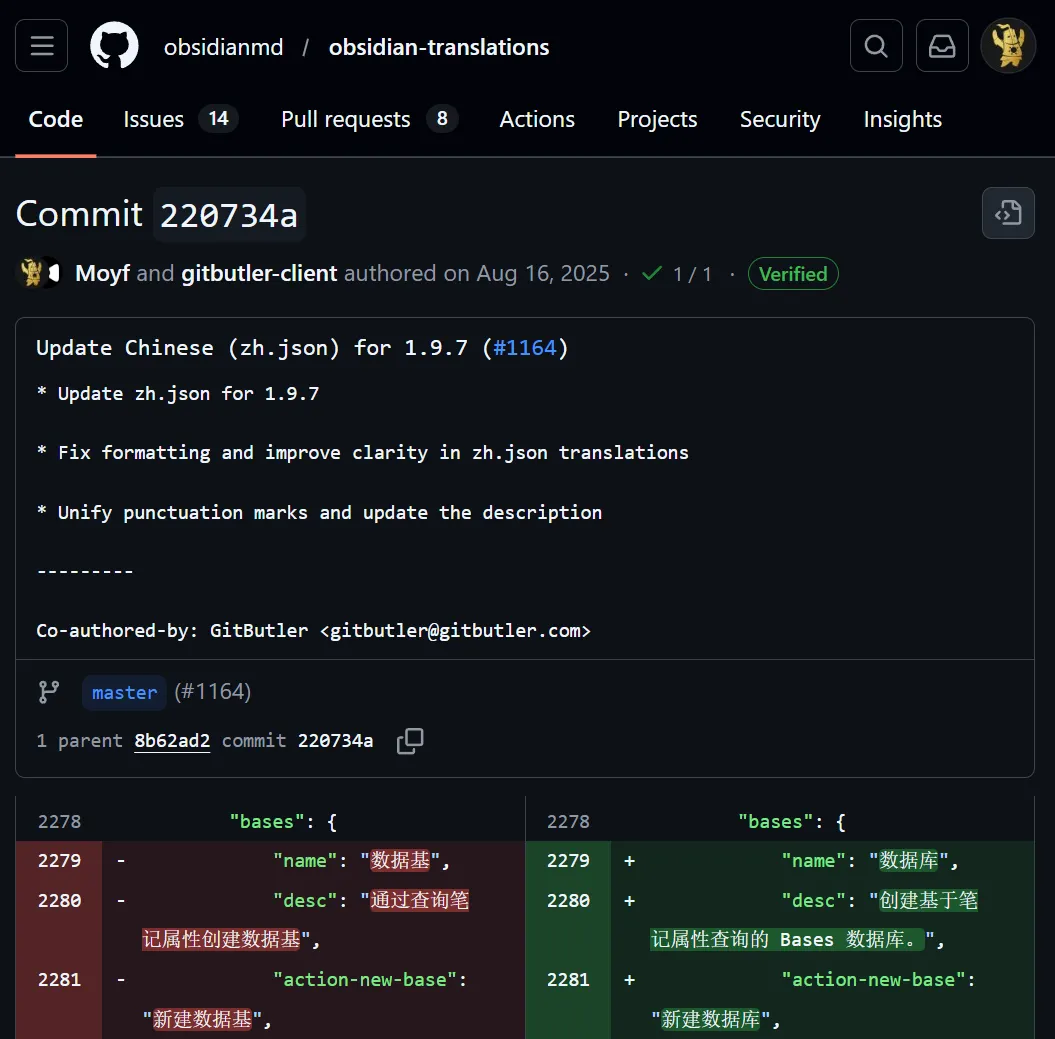
Task: Click the browse files icon button
Action: [1007, 213]
